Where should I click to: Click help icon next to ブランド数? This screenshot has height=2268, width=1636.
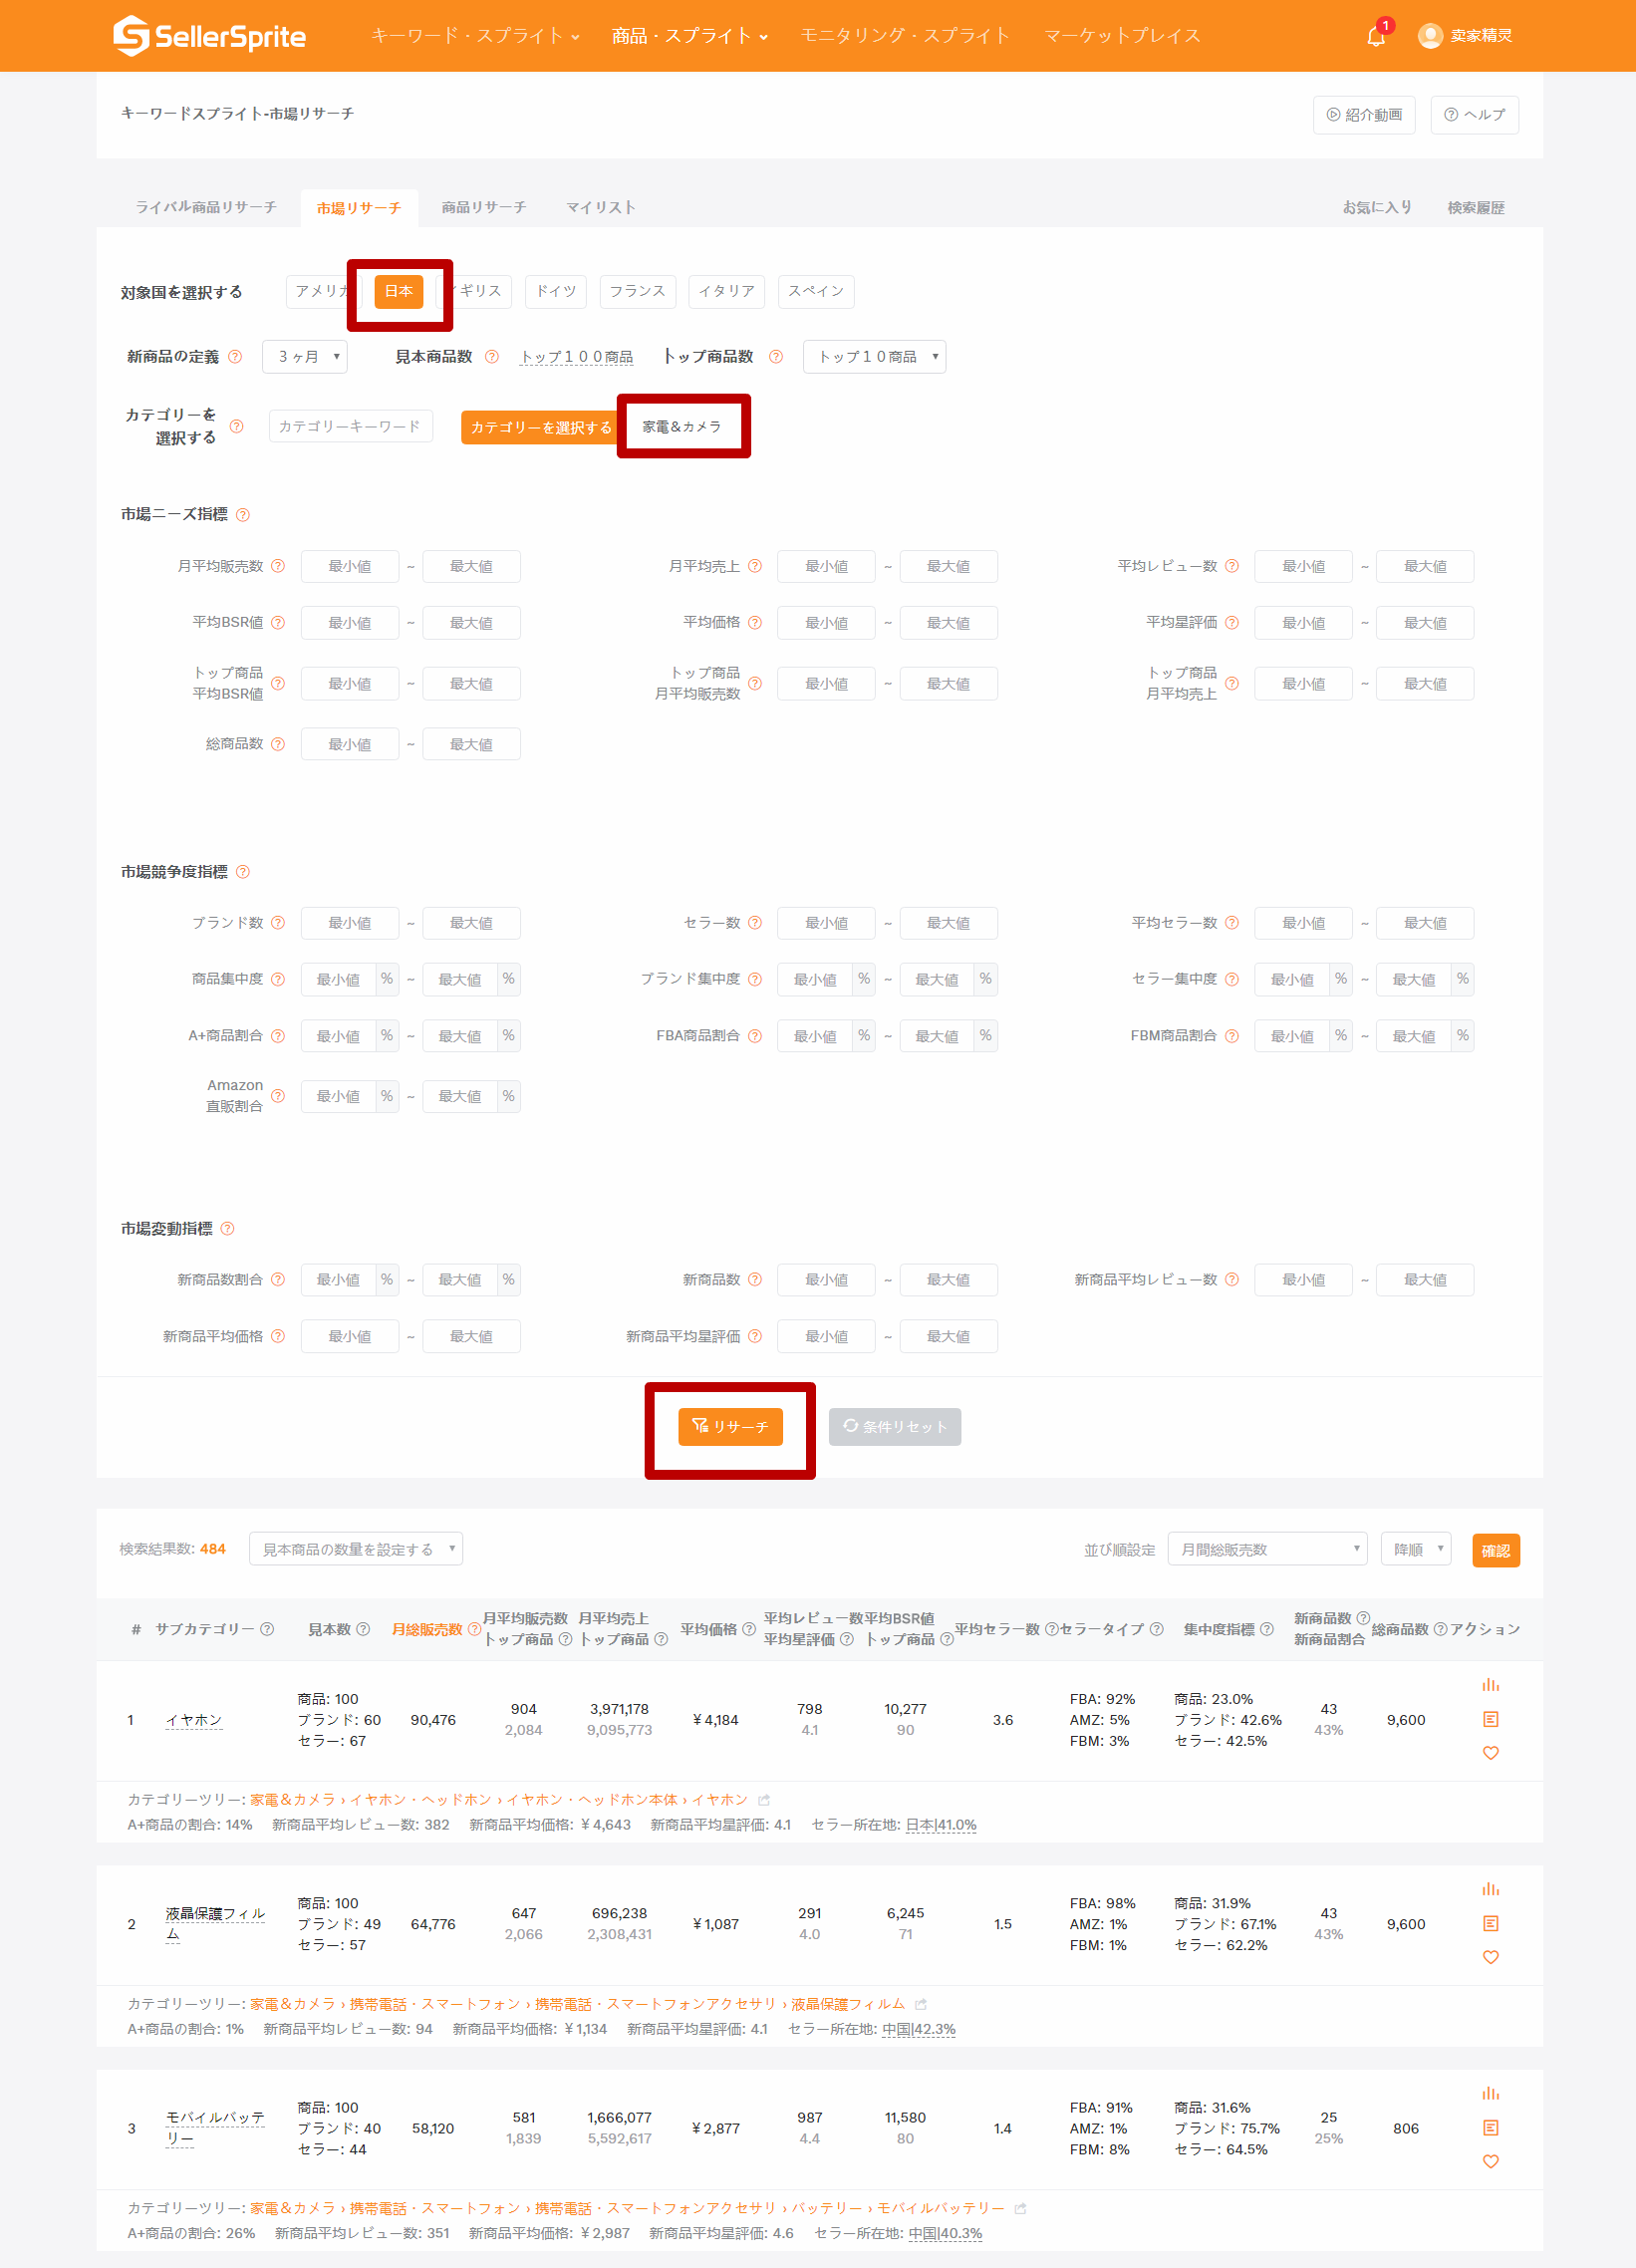(x=278, y=923)
